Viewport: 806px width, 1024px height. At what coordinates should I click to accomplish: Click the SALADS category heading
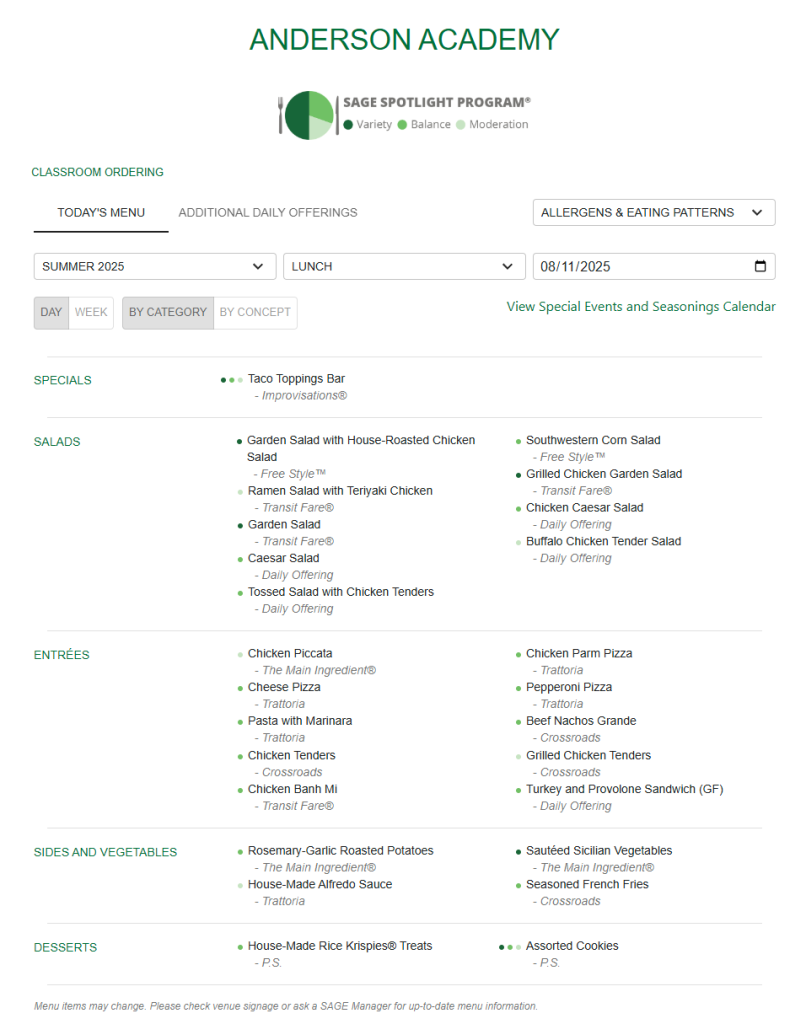tap(57, 441)
